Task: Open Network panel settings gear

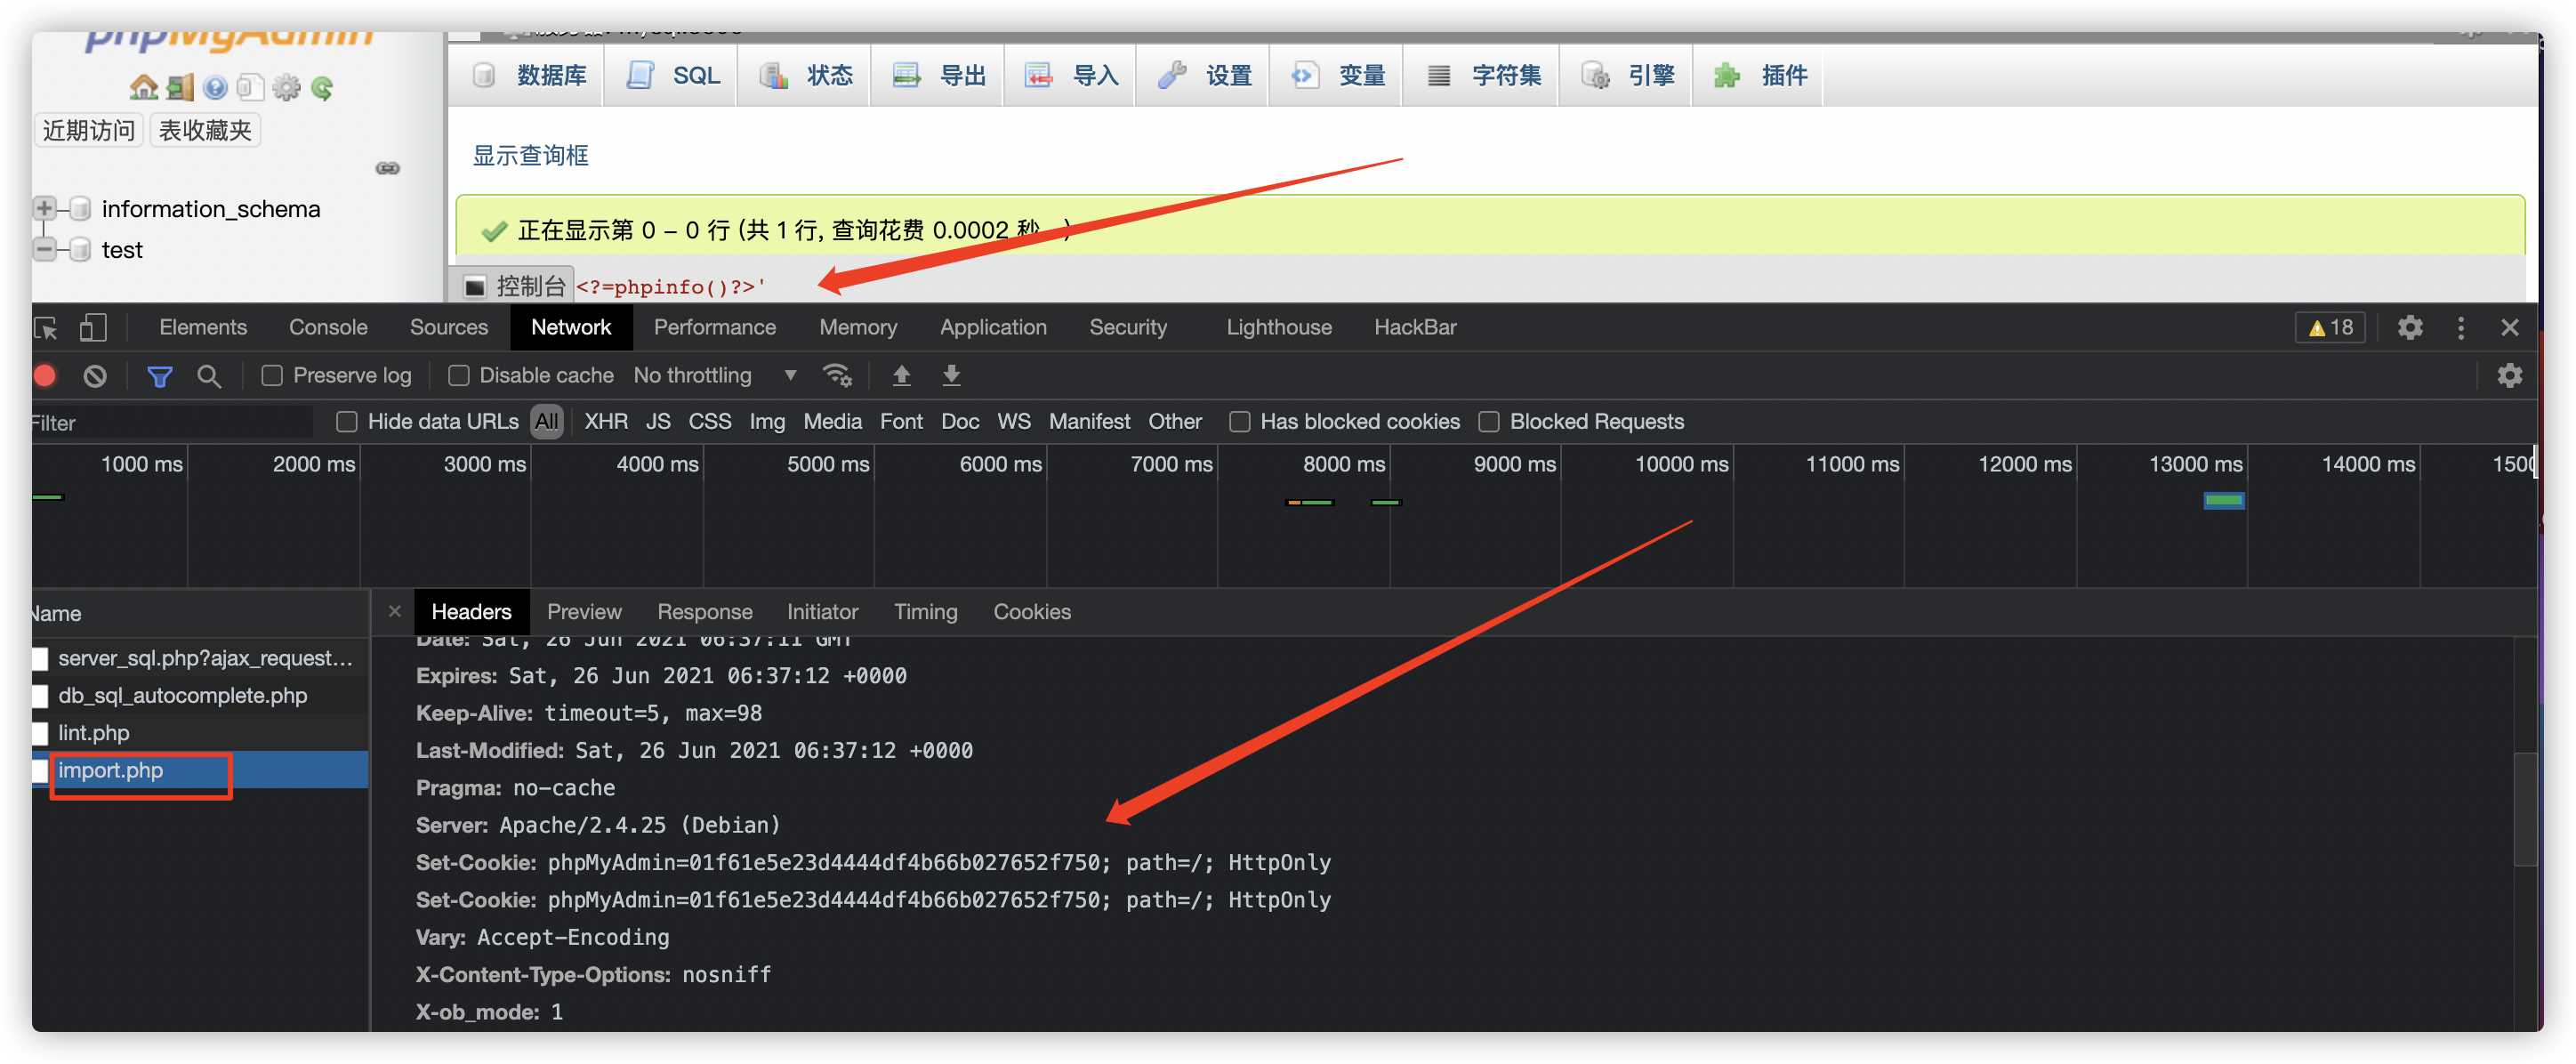Action: [2509, 376]
